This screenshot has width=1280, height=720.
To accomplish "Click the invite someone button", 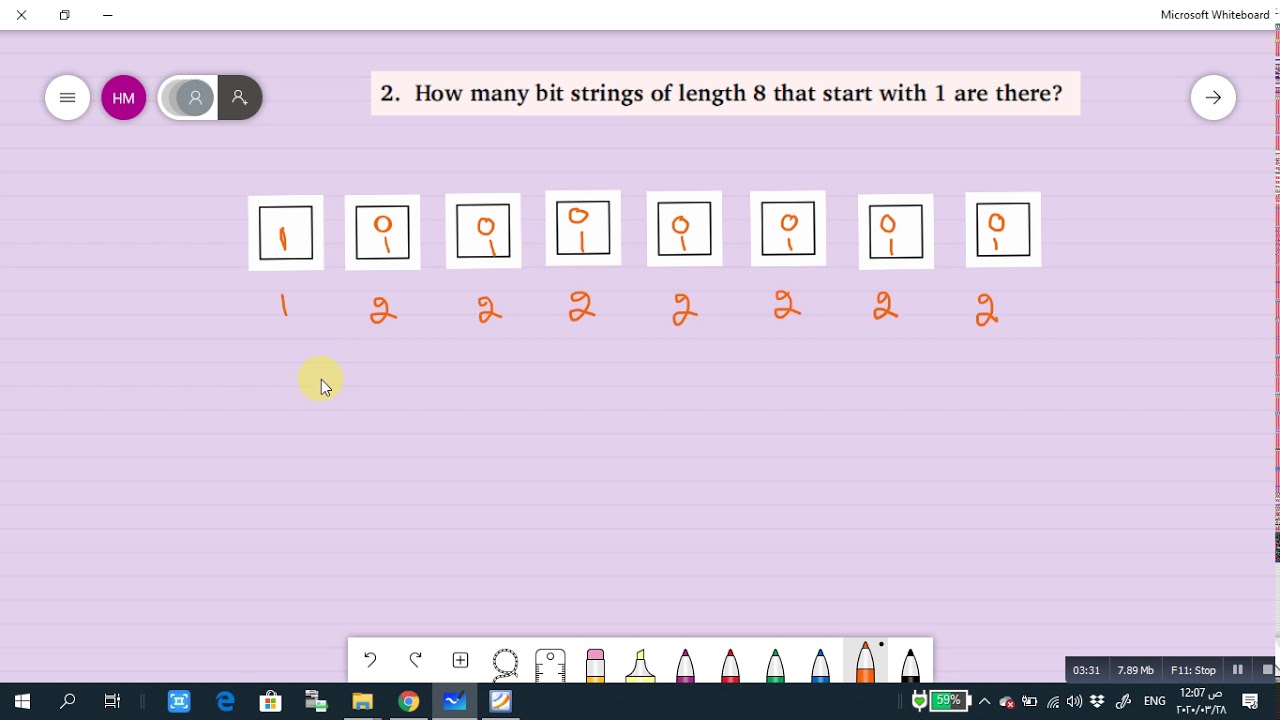I will [239, 98].
